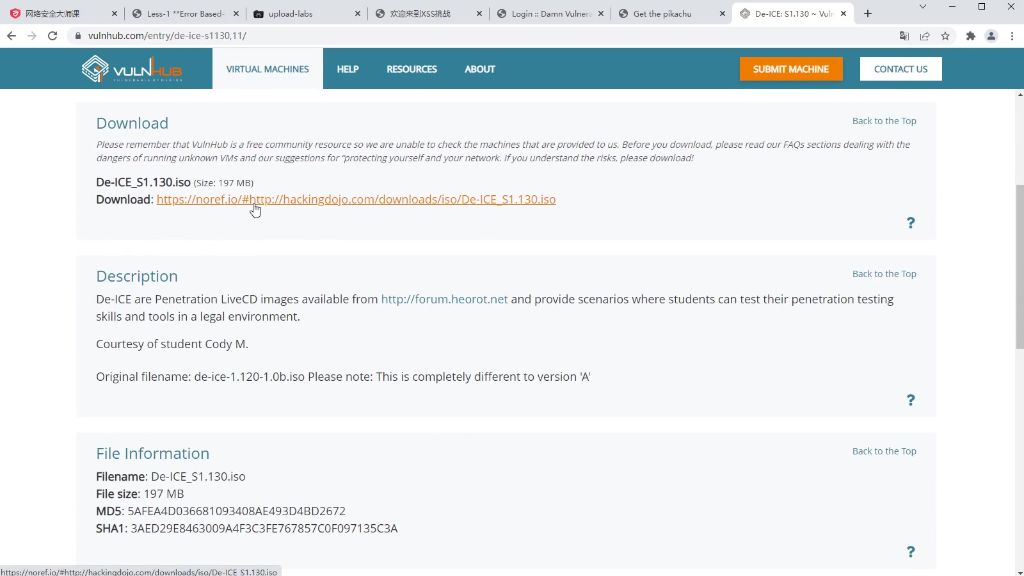Click Back to the Top in File Information section

click(x=884, y=451)
